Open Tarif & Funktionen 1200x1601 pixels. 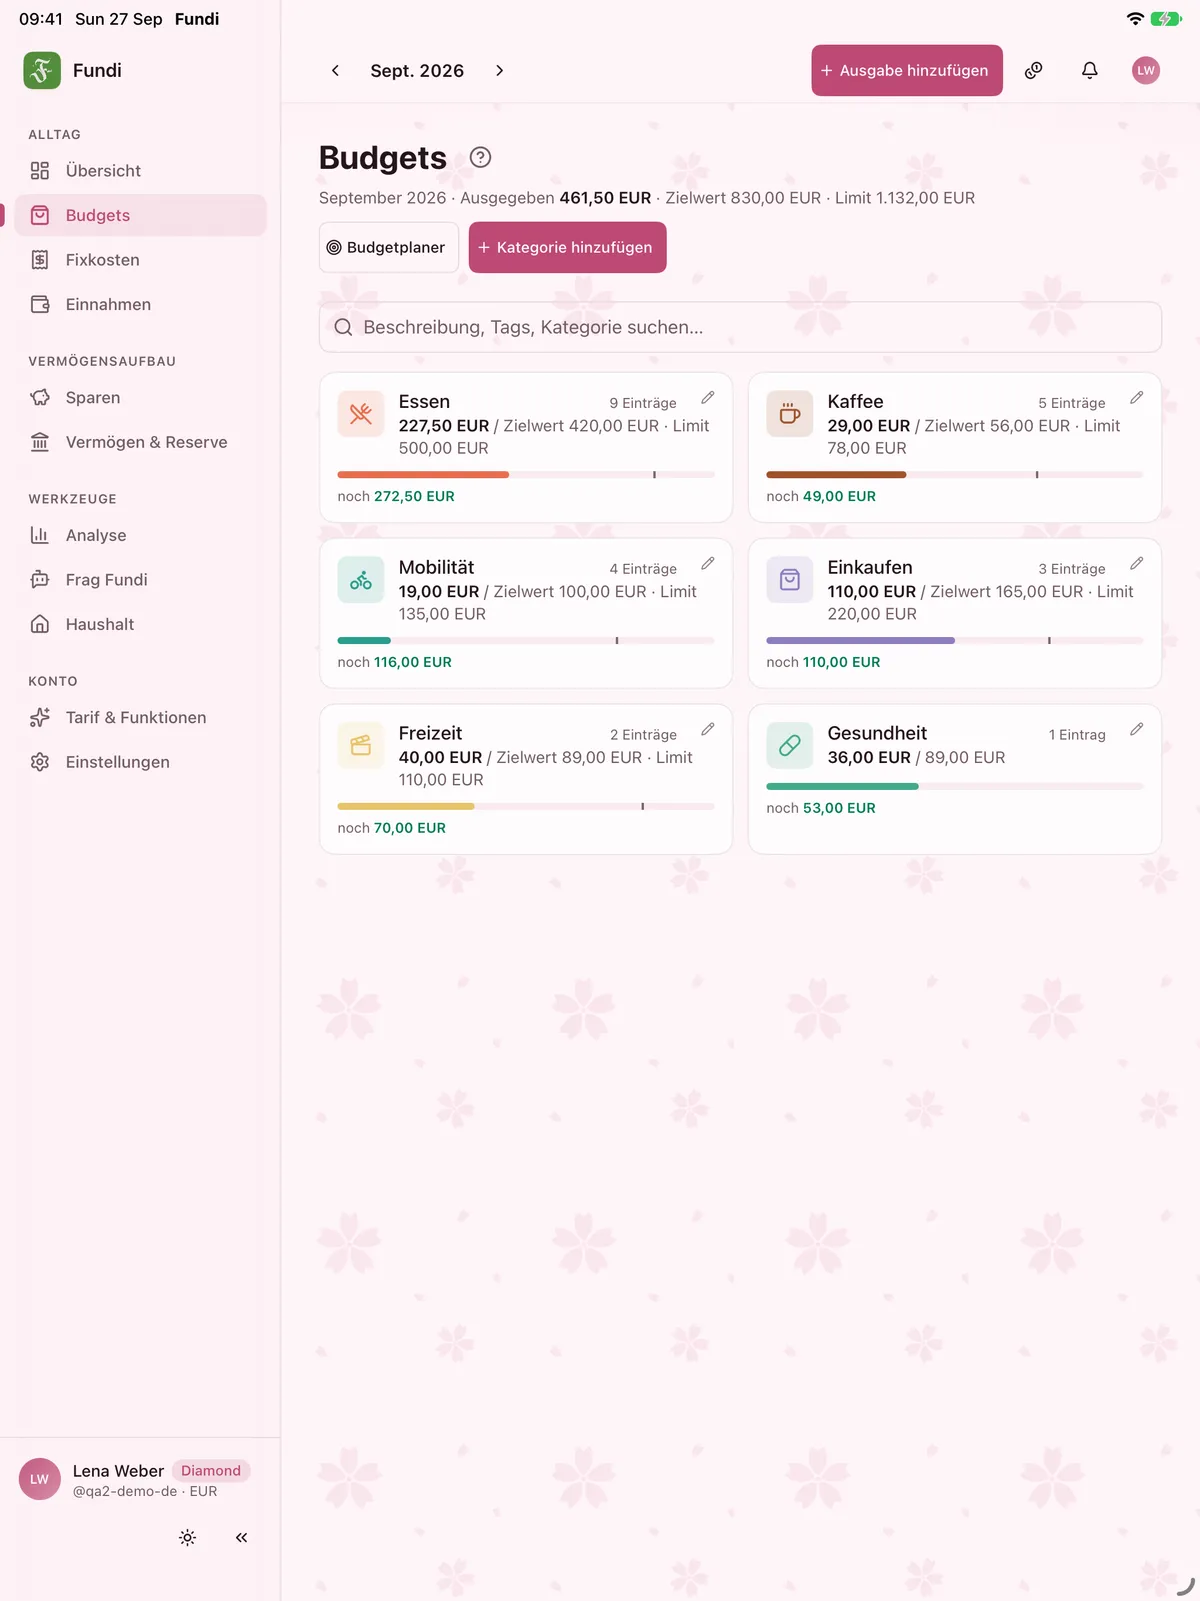(140, 717)
